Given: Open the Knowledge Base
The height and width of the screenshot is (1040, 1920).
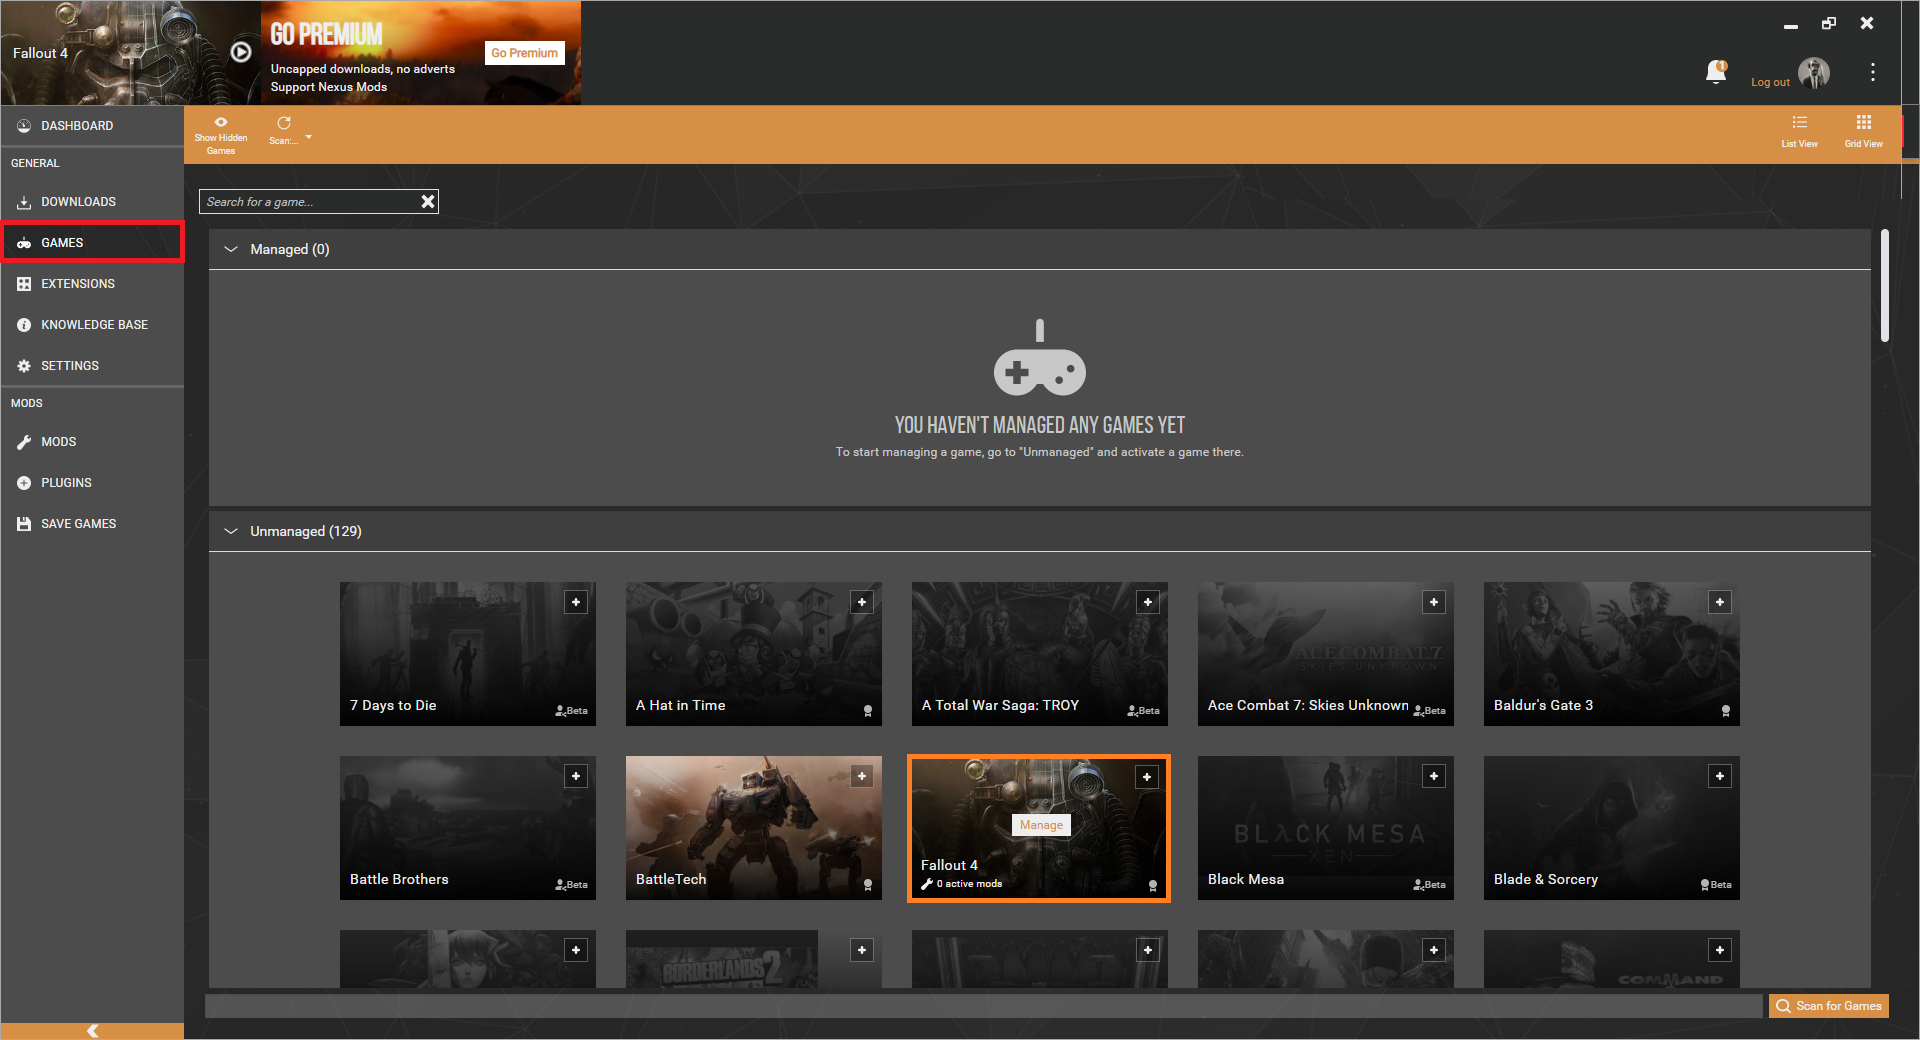Looking at the screenshot, I should pyautogui.click(x=92, y=325).
